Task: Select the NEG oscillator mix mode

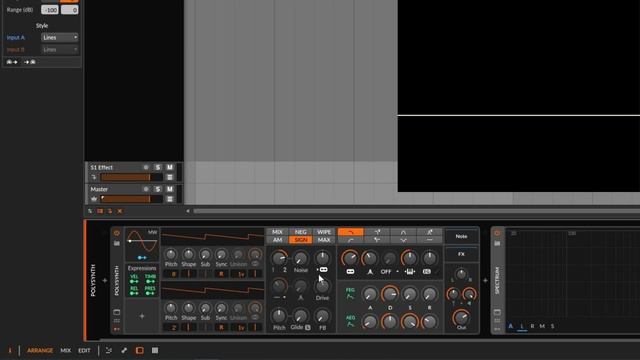Action: click(x=300, y=232)
